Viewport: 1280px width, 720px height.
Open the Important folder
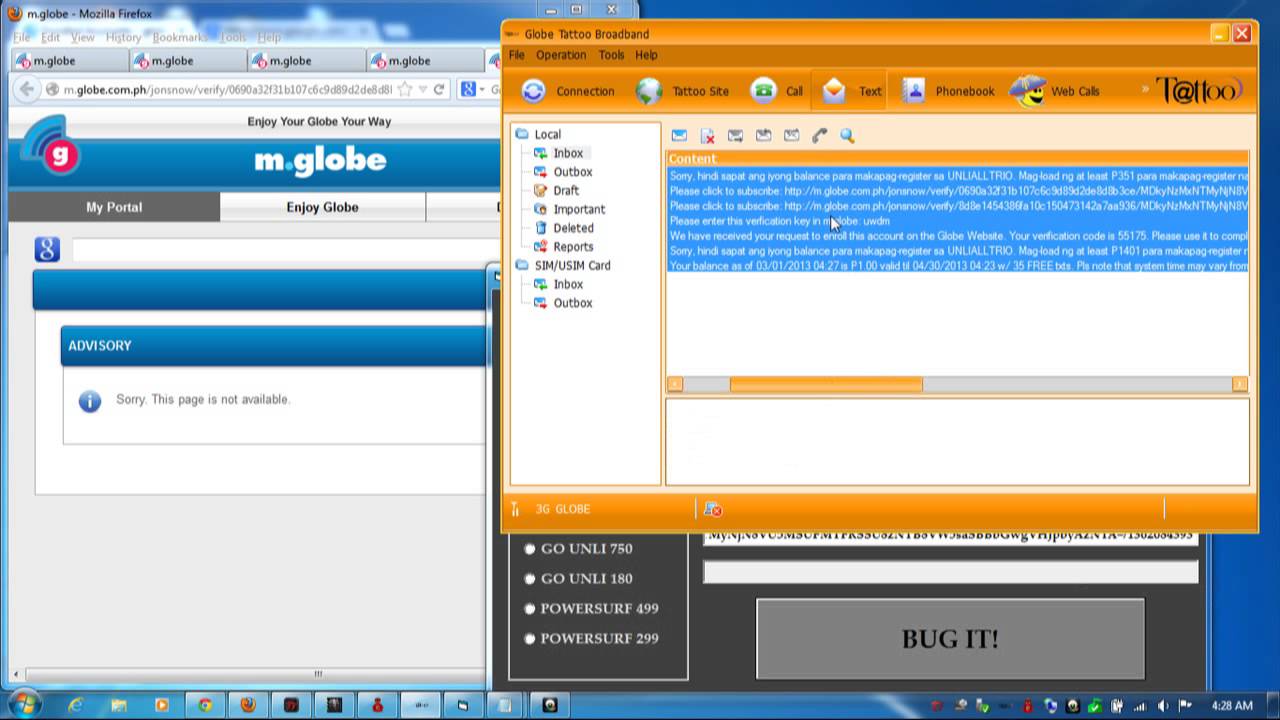pyautogui.click(x=569, y=209)
